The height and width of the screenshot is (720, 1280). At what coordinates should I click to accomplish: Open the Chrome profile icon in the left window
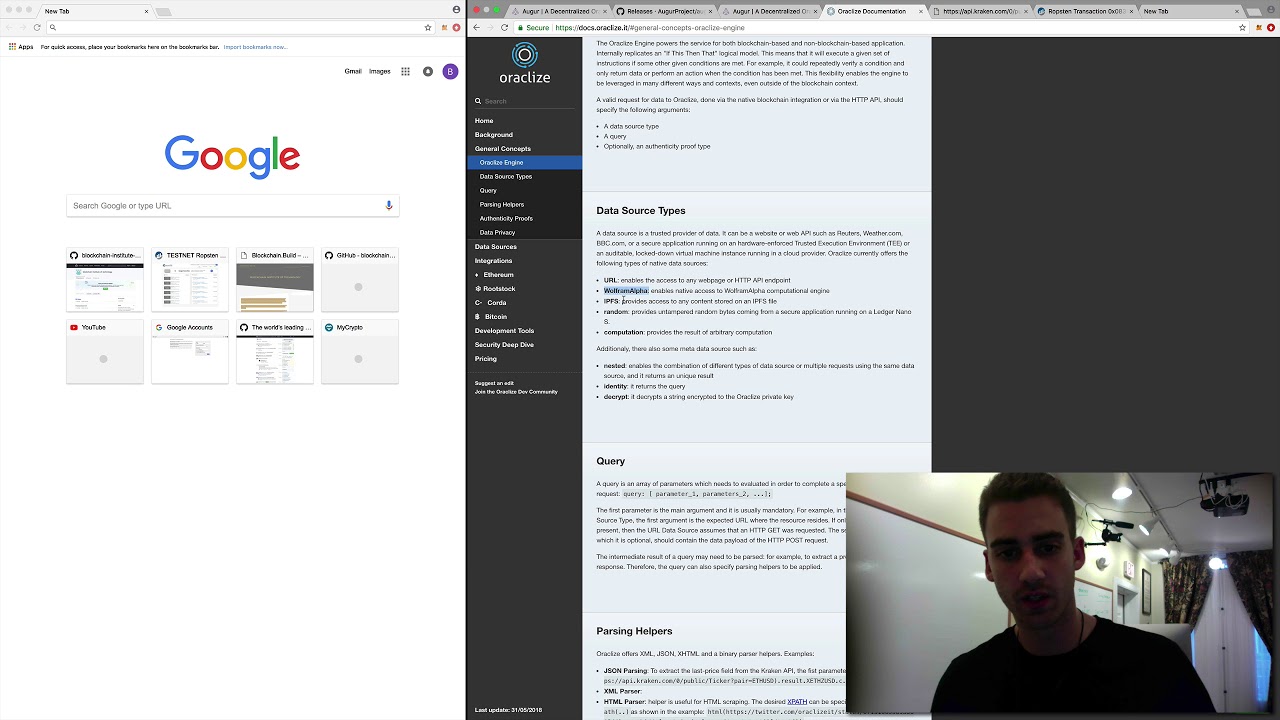pyautogui.click(x=457, y=10)
